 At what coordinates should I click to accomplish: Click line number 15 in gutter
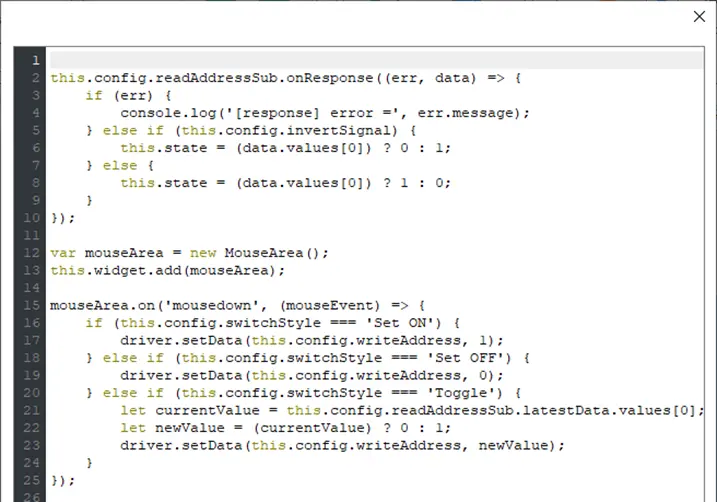32,305
